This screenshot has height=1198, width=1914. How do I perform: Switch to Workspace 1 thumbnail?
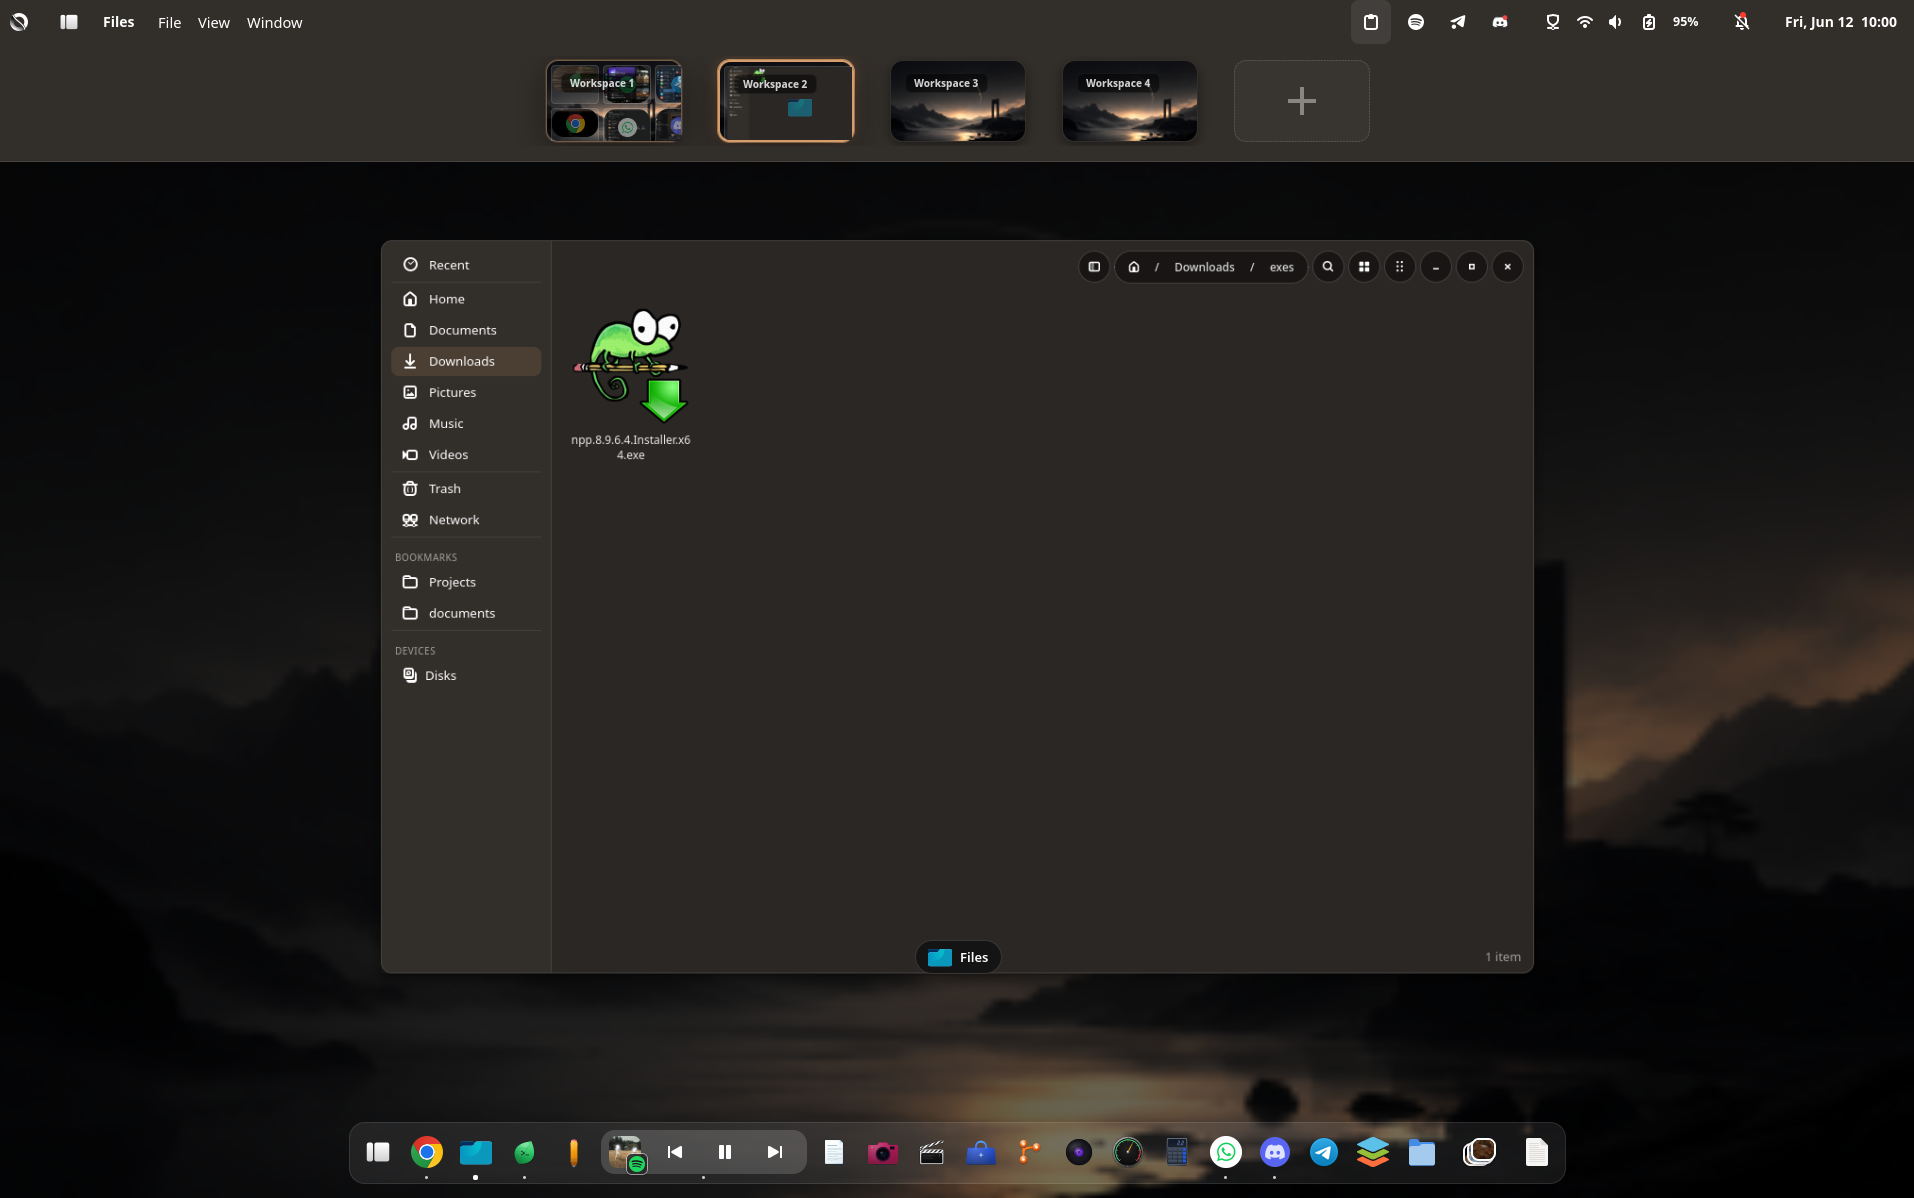click(x=614, y=101)
